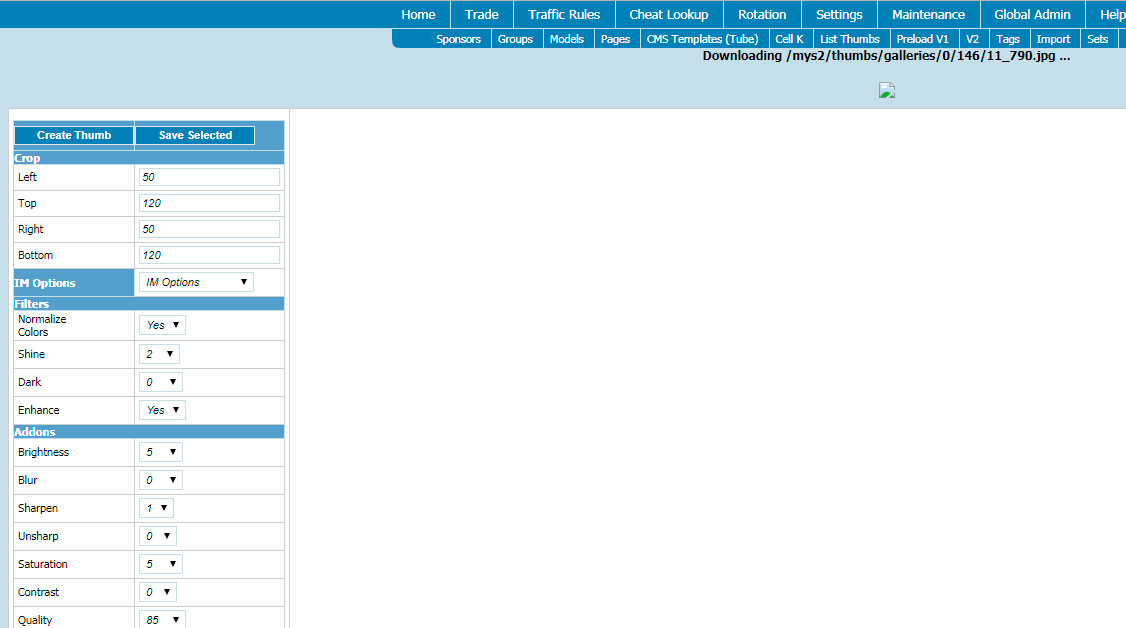Open the IM Options dropdown
The image size is (1126, 628).
click(196, 282)
